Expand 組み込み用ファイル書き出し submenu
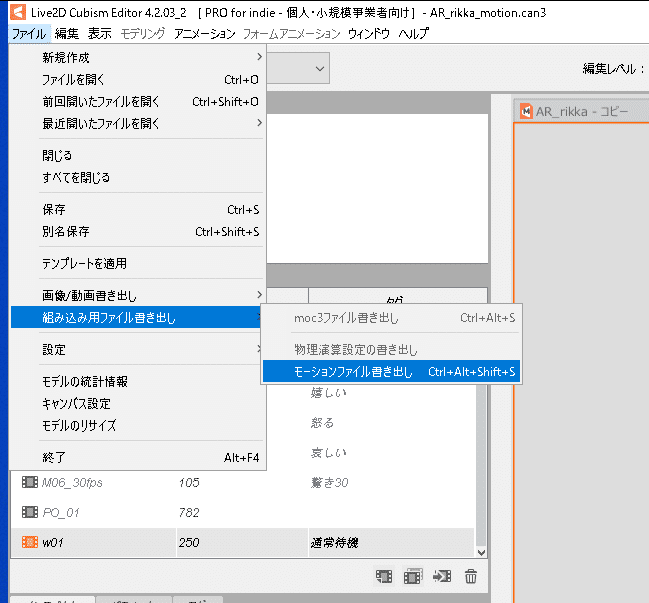The height and width of the screenshot is (603, 649). pos(138,317)
